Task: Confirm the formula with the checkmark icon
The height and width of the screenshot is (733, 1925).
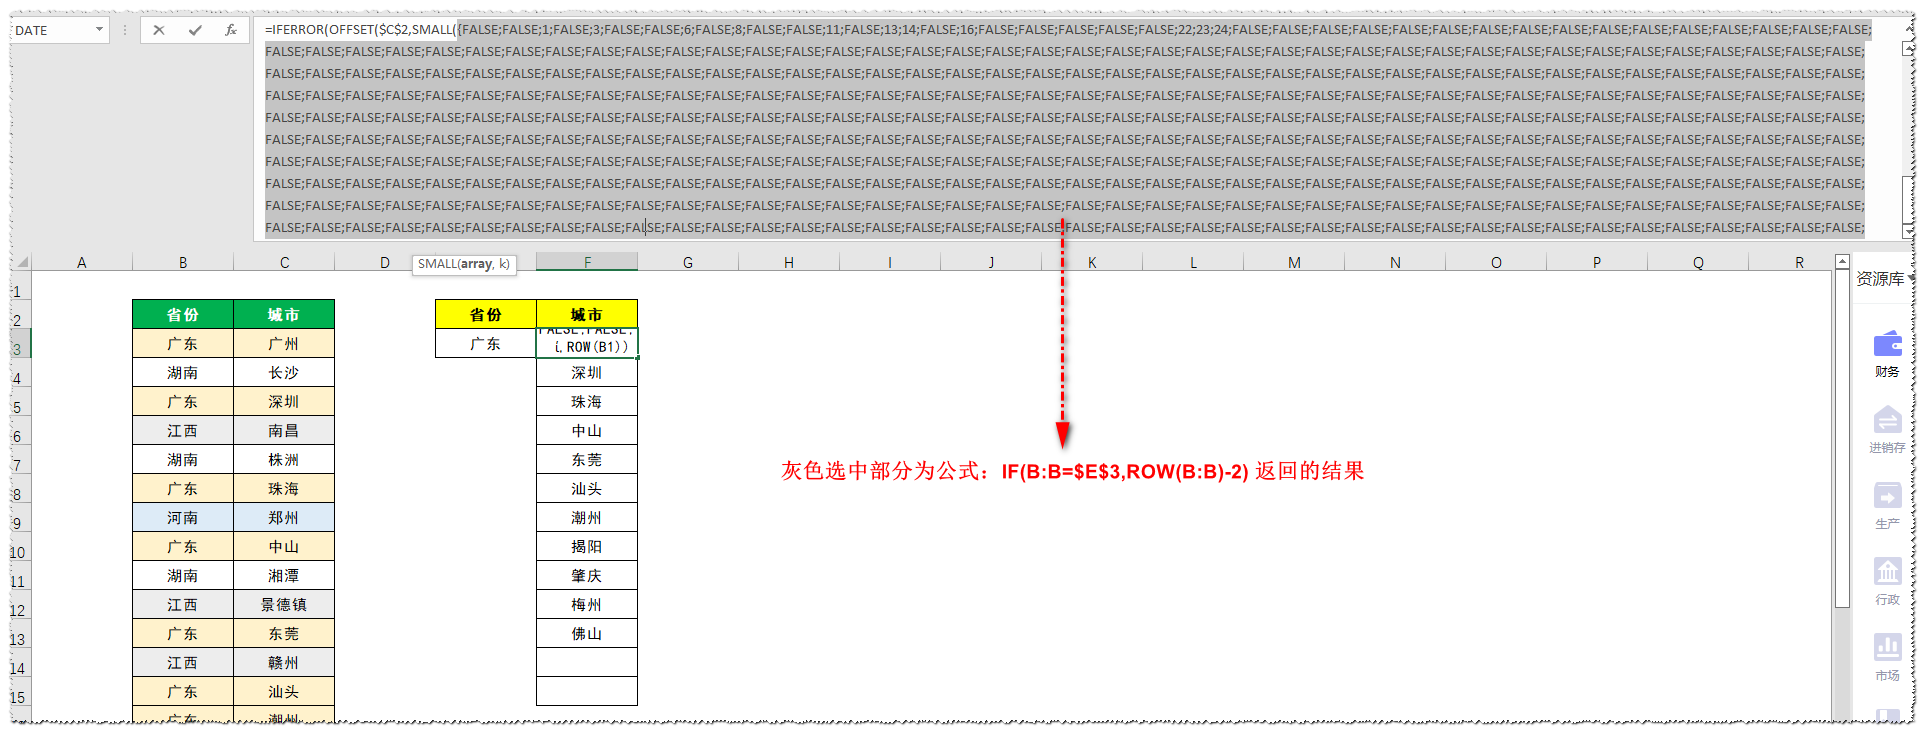Action: [x=195, y=30]
